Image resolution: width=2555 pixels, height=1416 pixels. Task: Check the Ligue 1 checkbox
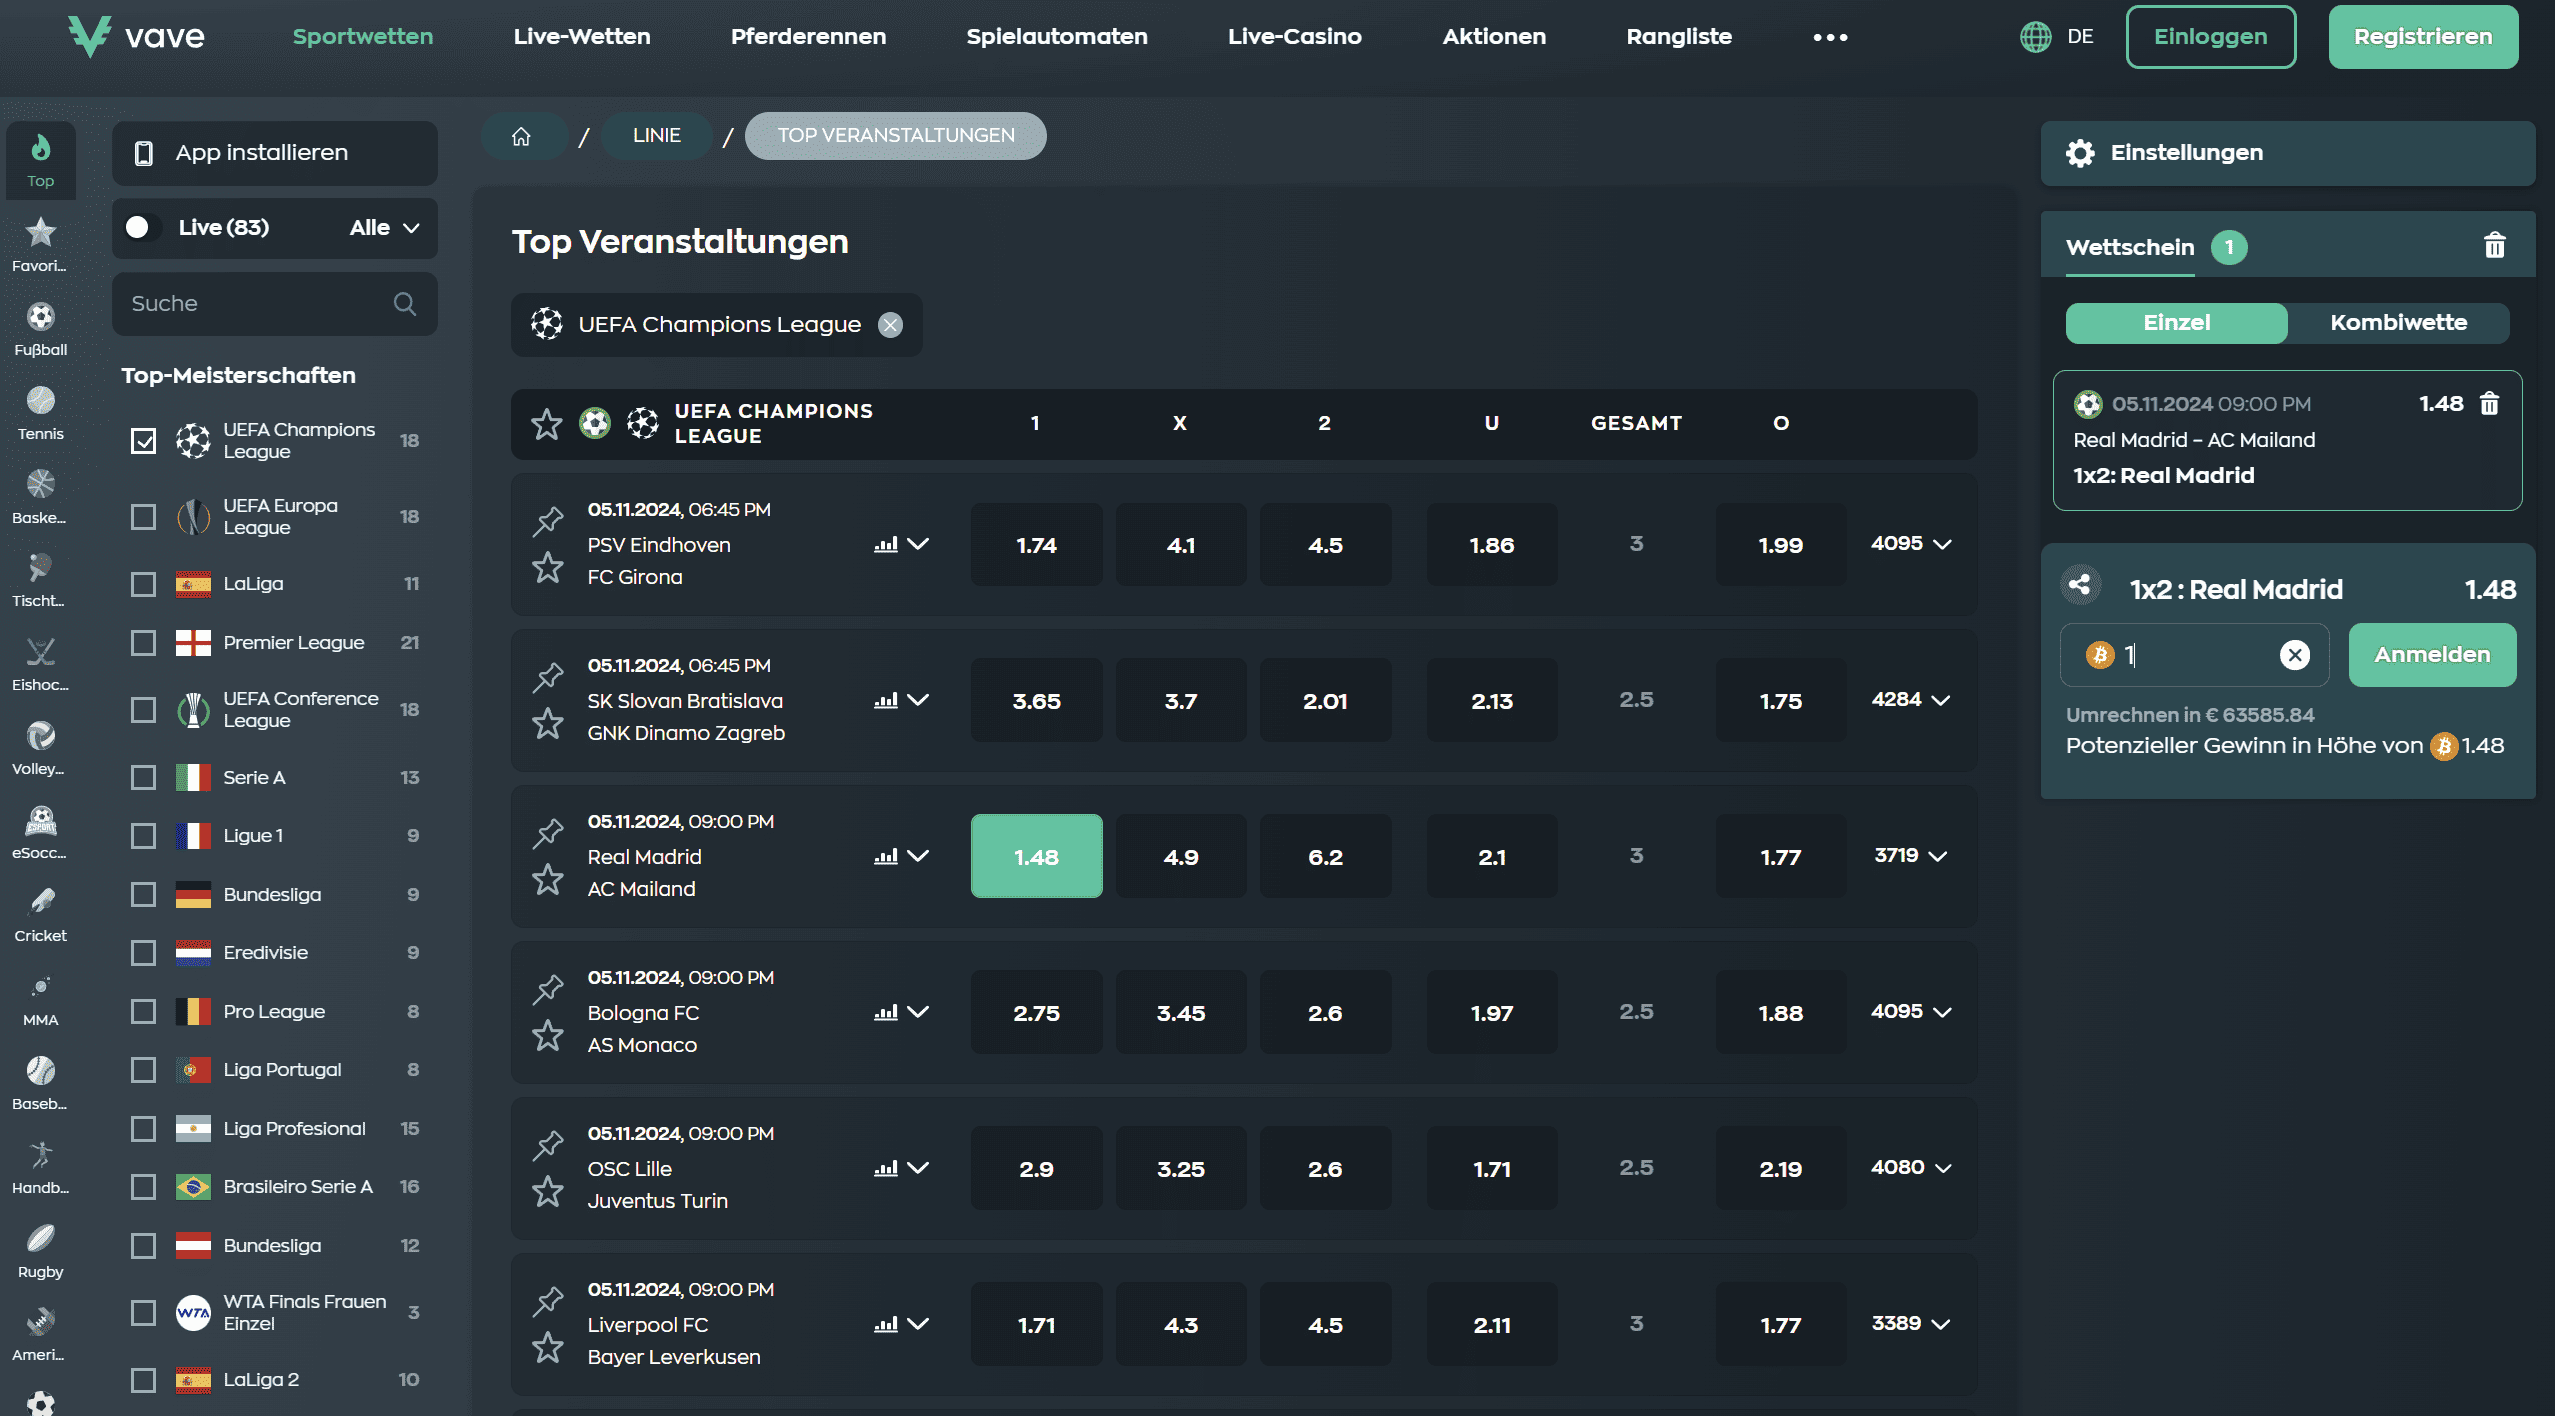click(144, 836)
